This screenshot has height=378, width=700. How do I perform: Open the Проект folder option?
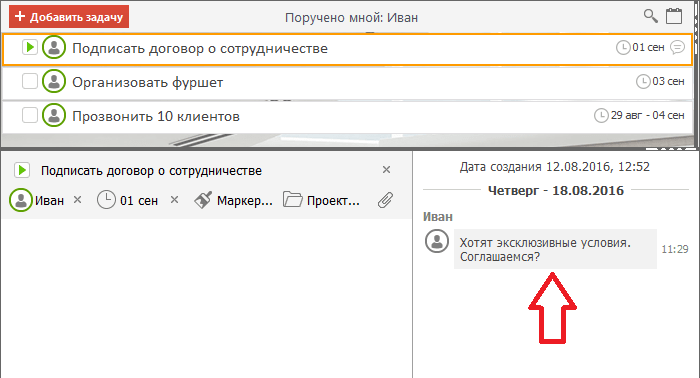coord(321,200)
